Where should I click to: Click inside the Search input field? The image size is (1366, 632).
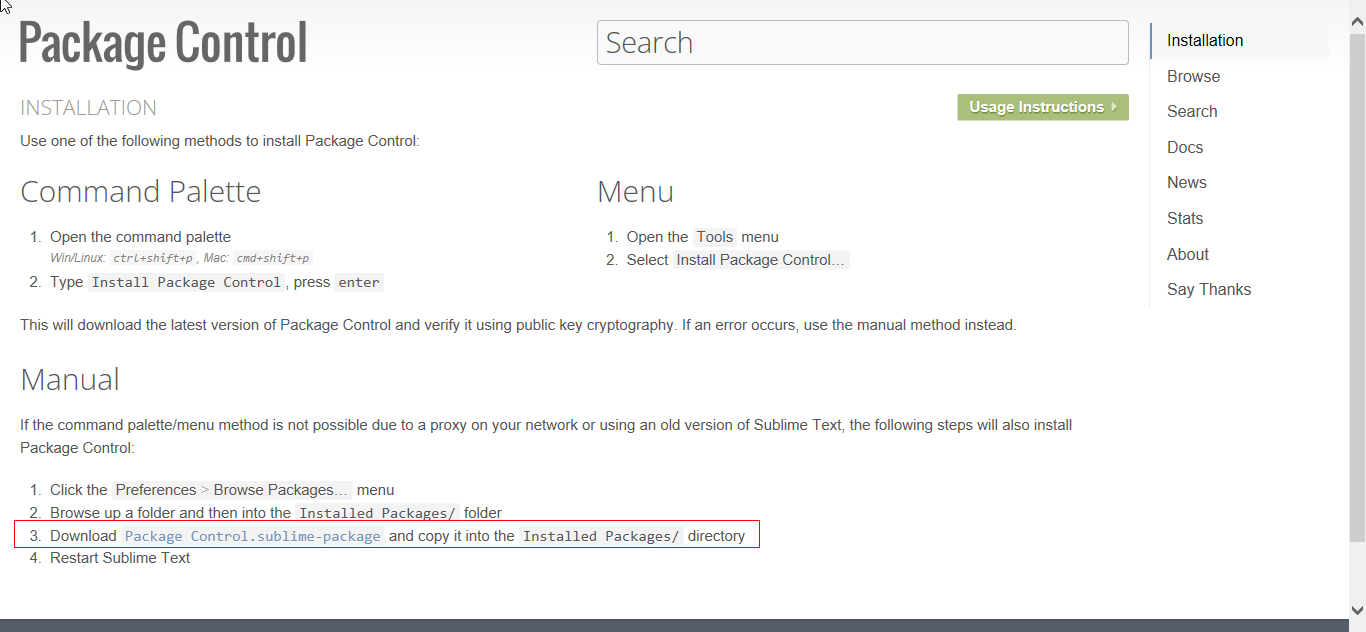pyautogui.click(x=862, y=42)
